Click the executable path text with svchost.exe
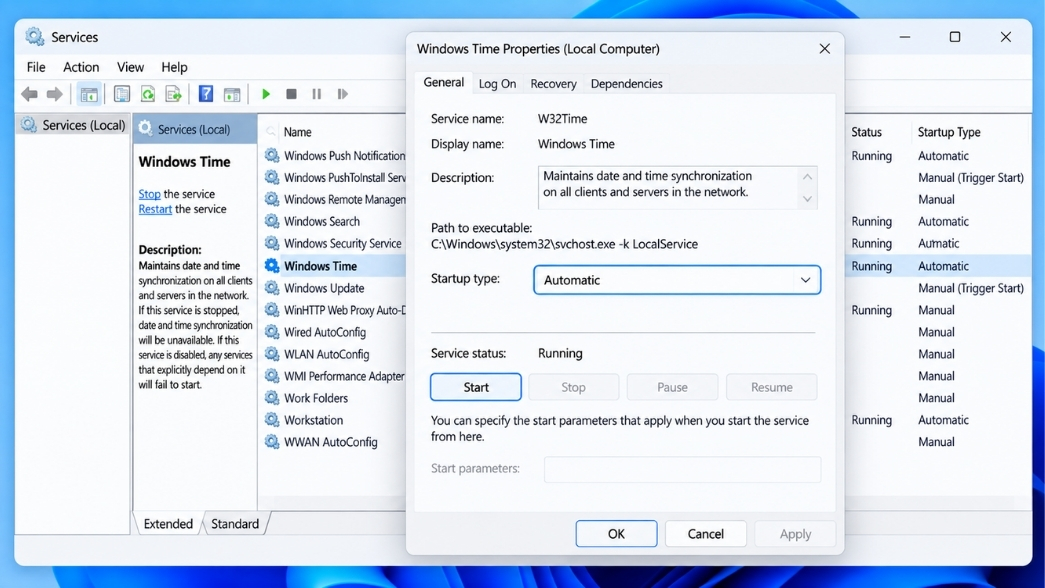 coord(564,244)
